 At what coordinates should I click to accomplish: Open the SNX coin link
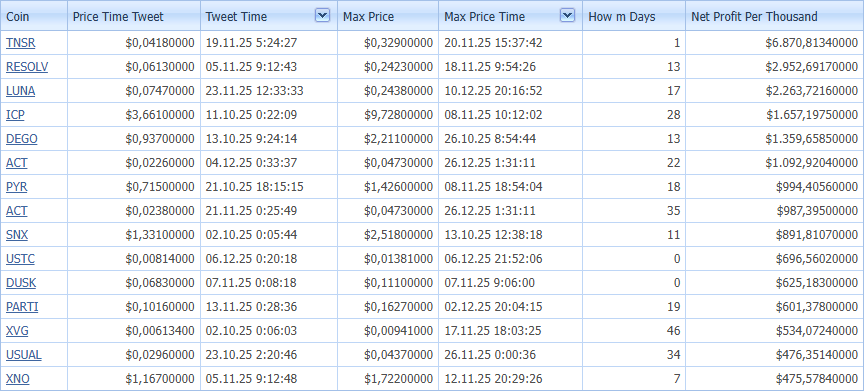tap(17, 235)
